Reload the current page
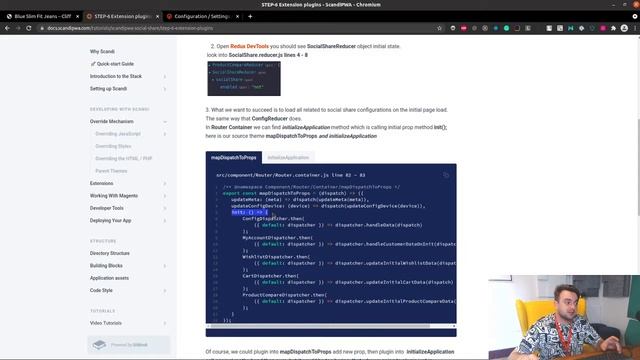The image size is (640, 360). [x=29, y=28]
